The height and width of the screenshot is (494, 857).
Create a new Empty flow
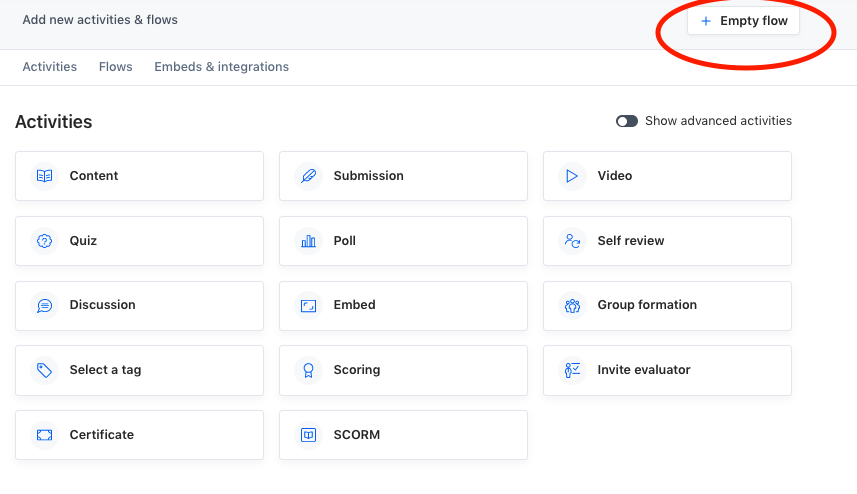click(743, 21)
